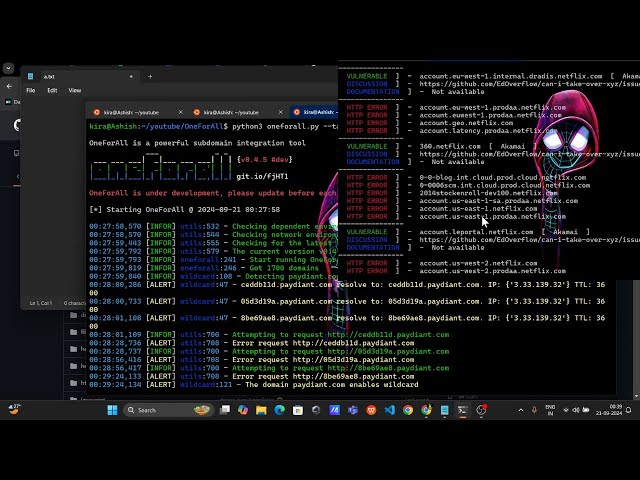Click 0-0-blog.int.cloud.prod.cloud.netflix.com entry
The width and height of the screenshot is (640, 480).
pos(502,177)
